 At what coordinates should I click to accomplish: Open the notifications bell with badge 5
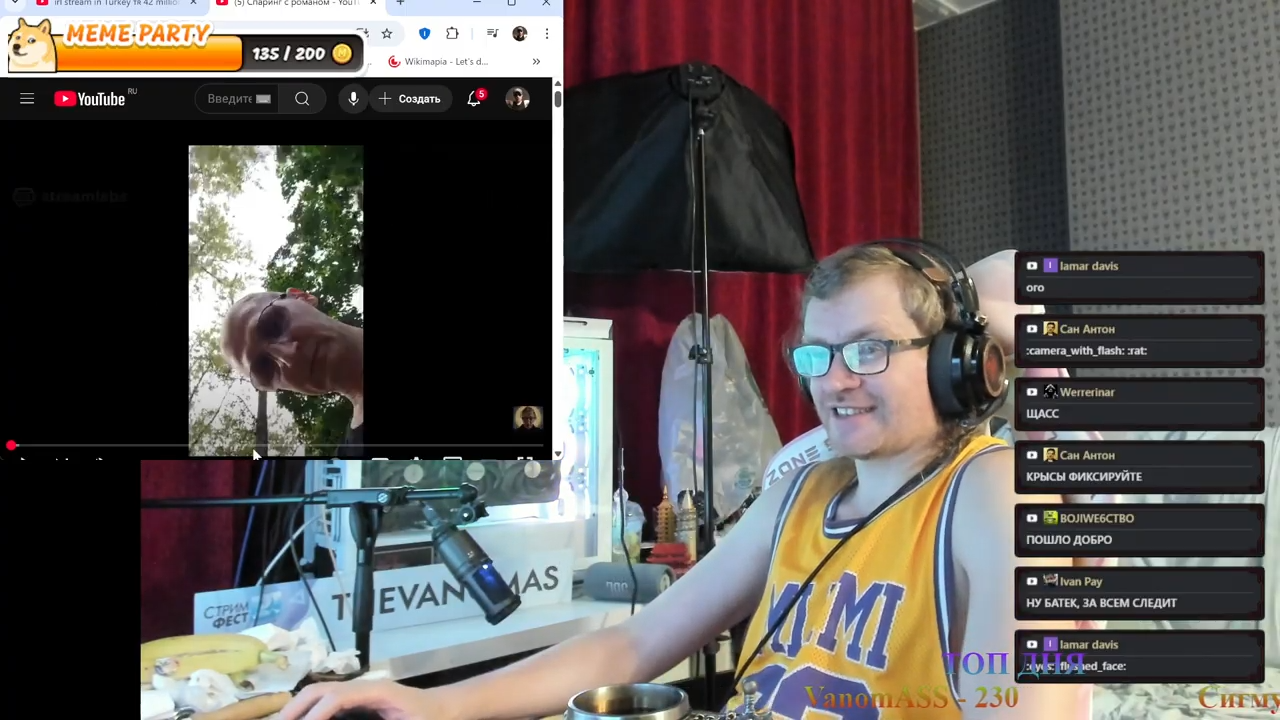(475, 98)
